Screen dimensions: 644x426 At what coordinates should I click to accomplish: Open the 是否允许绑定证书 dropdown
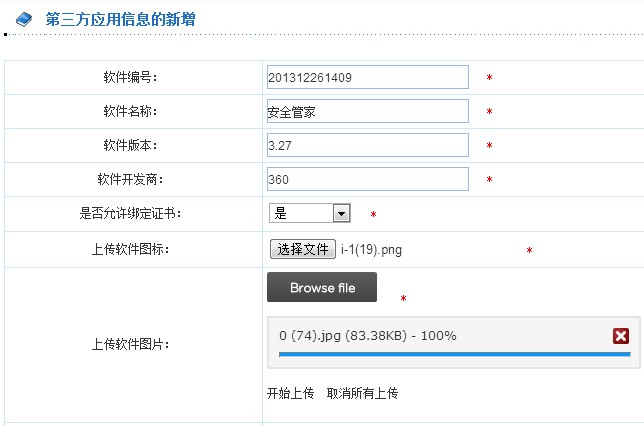point(310,213)
